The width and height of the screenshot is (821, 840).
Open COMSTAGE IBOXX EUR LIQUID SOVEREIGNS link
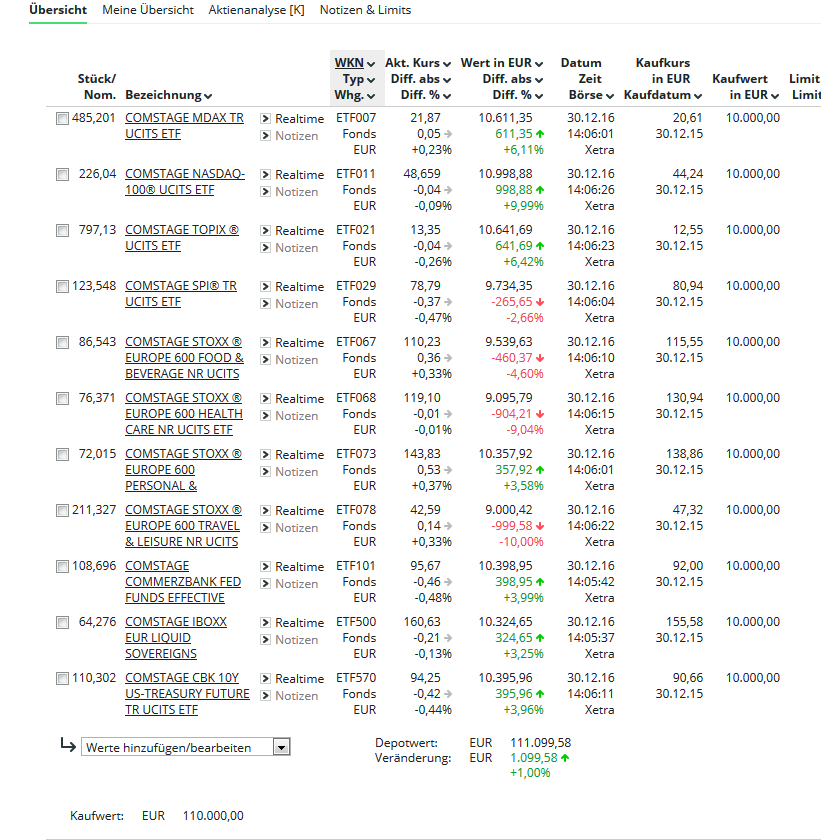point(176,638)
